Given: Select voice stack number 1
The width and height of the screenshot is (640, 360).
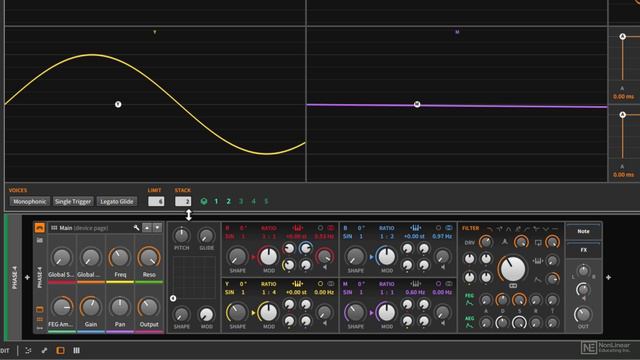Looking at the screenshot, I should (x=216, y=201).
